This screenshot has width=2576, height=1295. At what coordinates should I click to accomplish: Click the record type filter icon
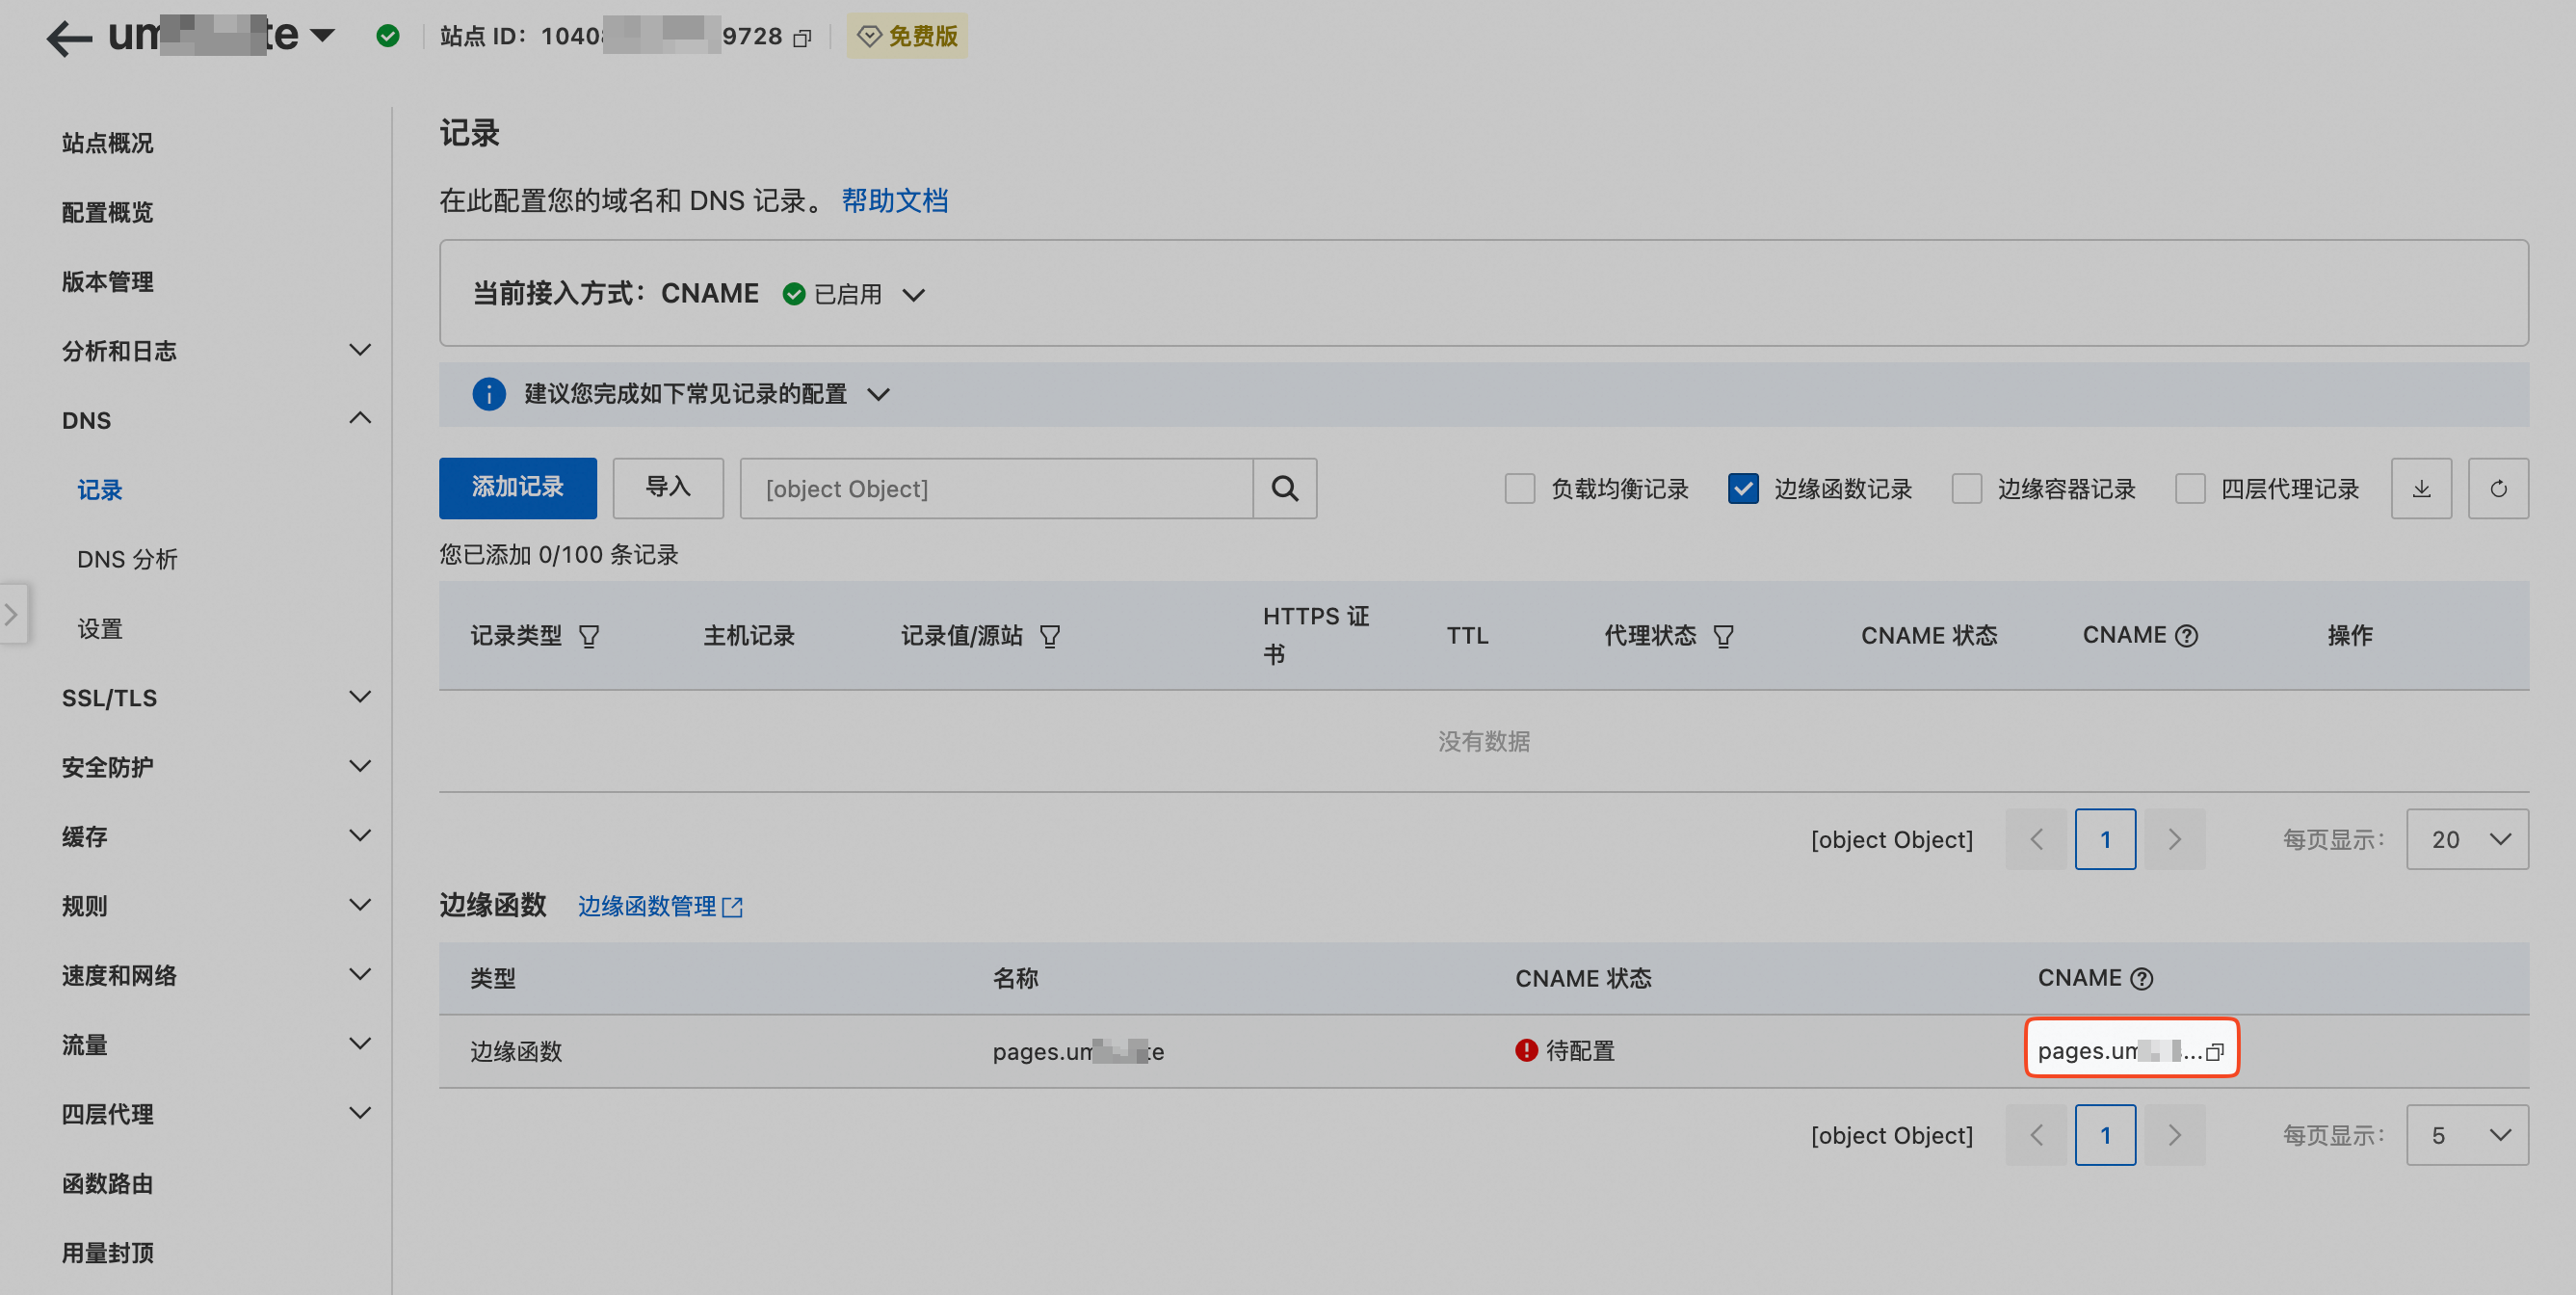click(x=589, y=636)
